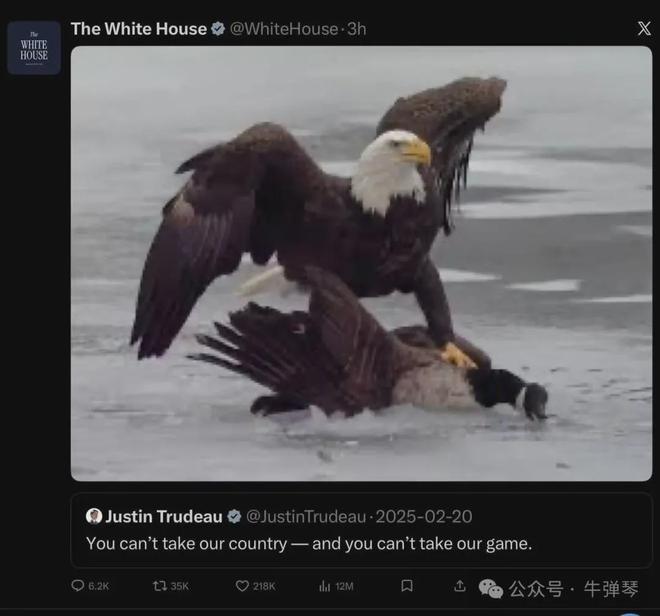Click the repost arrows icon
Viewport: 660px width, 616px height.
pos(160,586)
